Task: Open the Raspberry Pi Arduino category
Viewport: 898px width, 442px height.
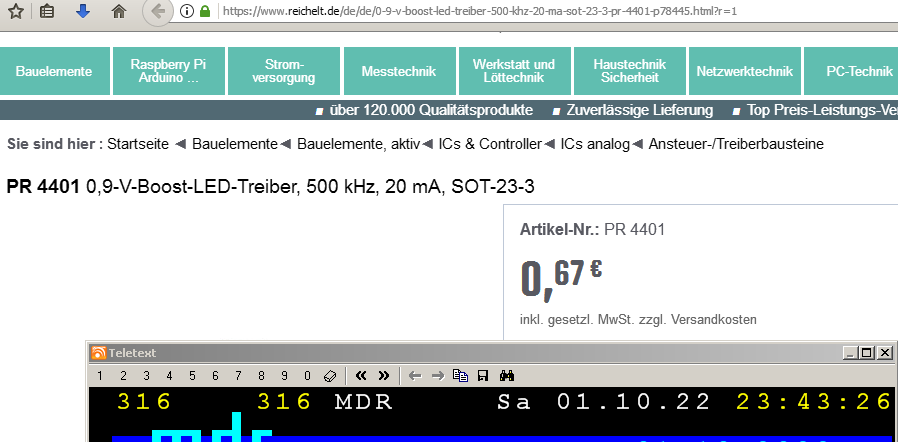Action: [168, 72]
